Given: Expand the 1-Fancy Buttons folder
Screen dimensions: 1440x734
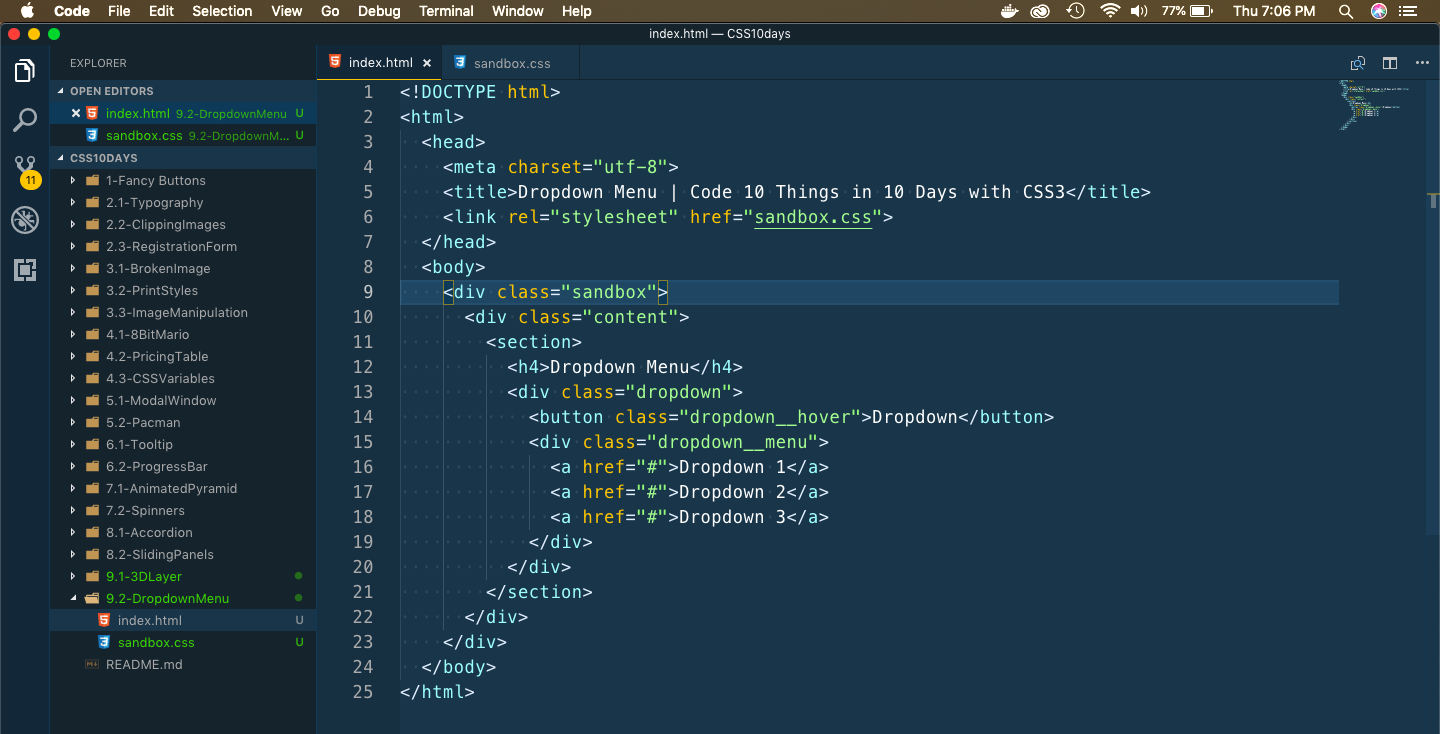Looking at the screenshot, I should (x=183, y=180).
